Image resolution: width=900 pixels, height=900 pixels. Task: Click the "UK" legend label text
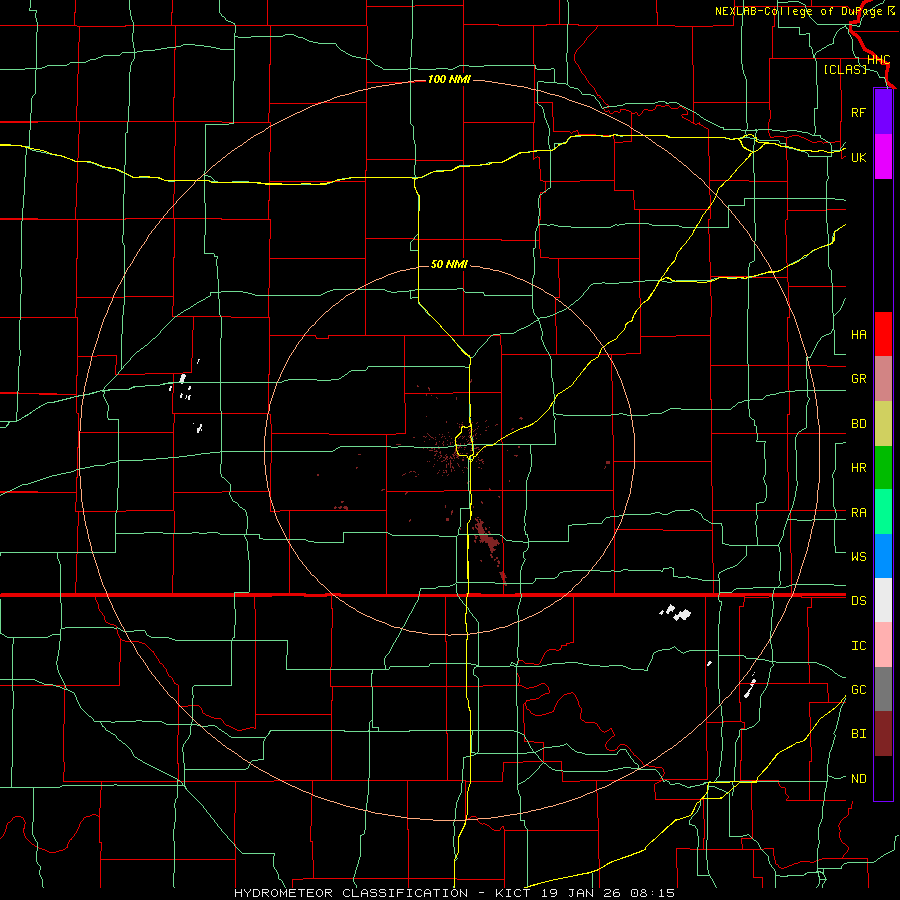859,157
